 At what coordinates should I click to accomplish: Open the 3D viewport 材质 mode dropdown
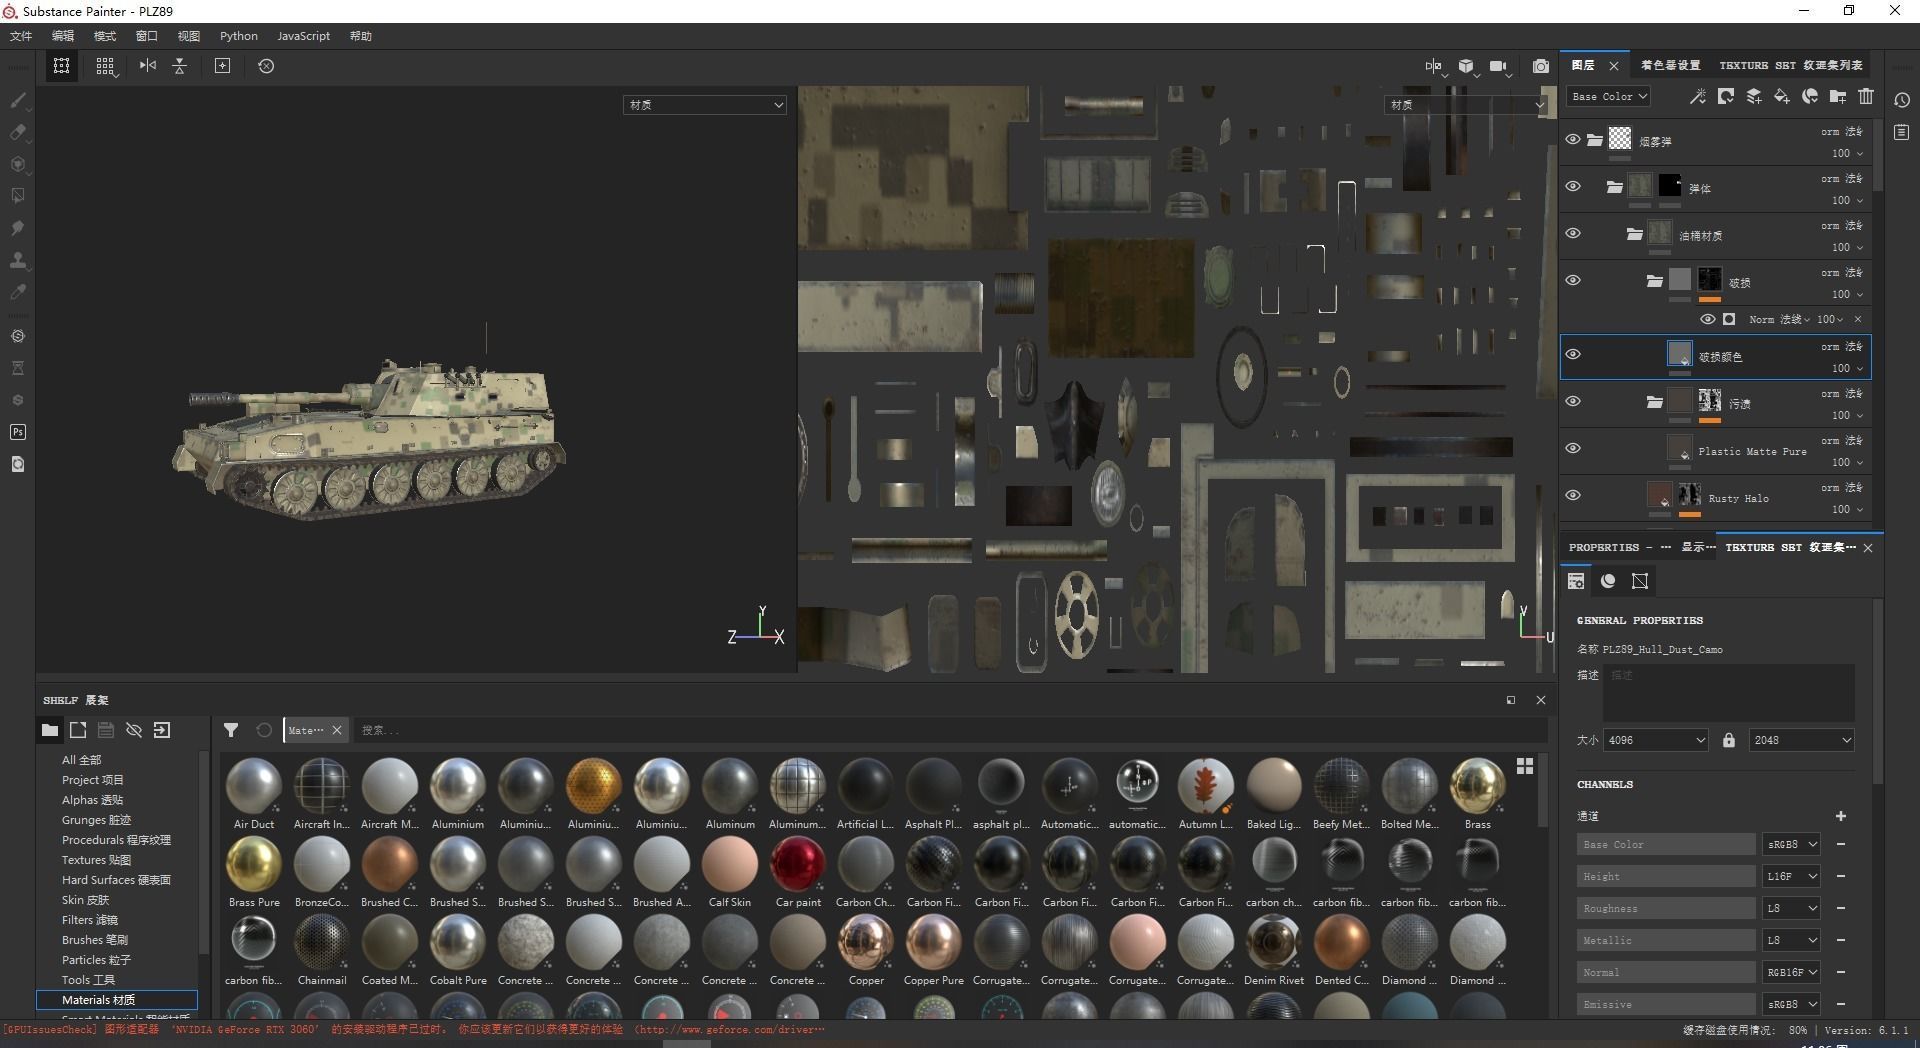tap(705, 105)
